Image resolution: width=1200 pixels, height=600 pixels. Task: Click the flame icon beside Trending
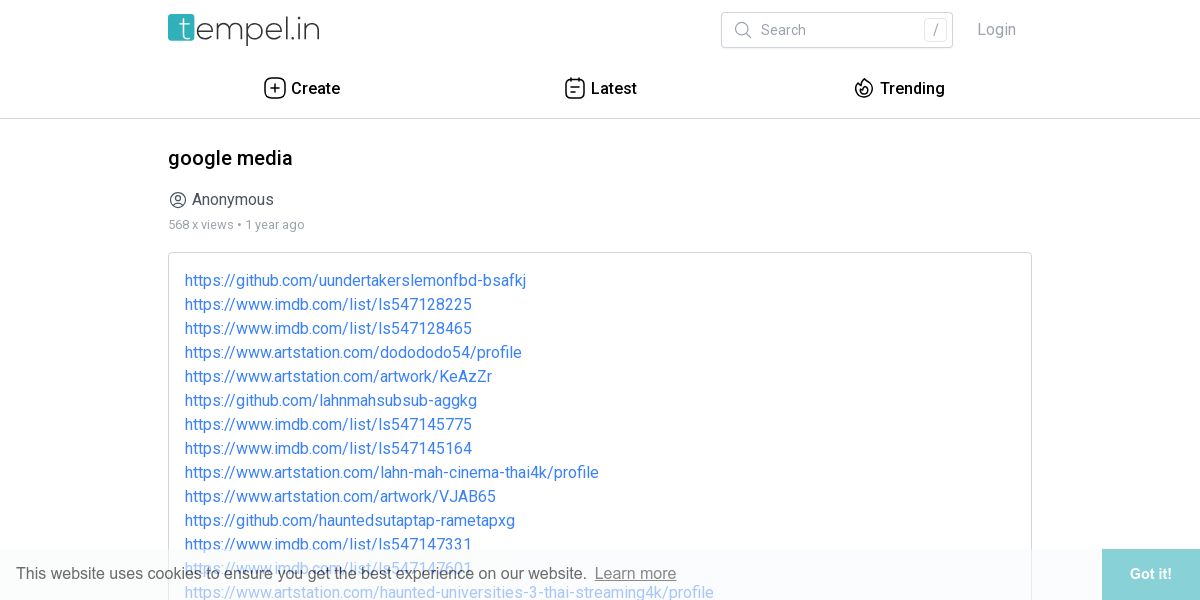pos(864,88)
